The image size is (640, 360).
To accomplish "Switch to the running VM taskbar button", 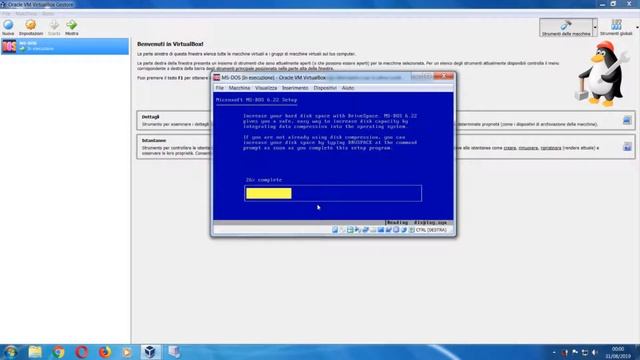I will (x=174, y=352).
